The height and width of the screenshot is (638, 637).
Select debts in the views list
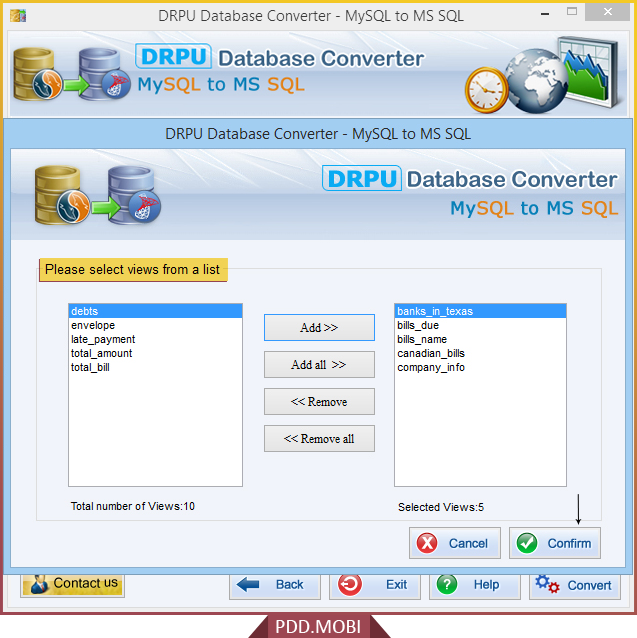pyautogui.click(x=155, y=311)
